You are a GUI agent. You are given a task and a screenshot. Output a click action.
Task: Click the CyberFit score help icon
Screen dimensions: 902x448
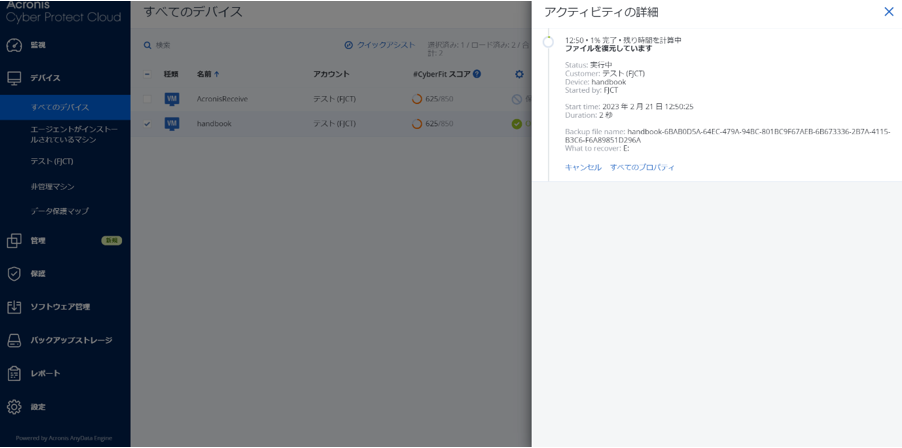click(x=477, y=74)
